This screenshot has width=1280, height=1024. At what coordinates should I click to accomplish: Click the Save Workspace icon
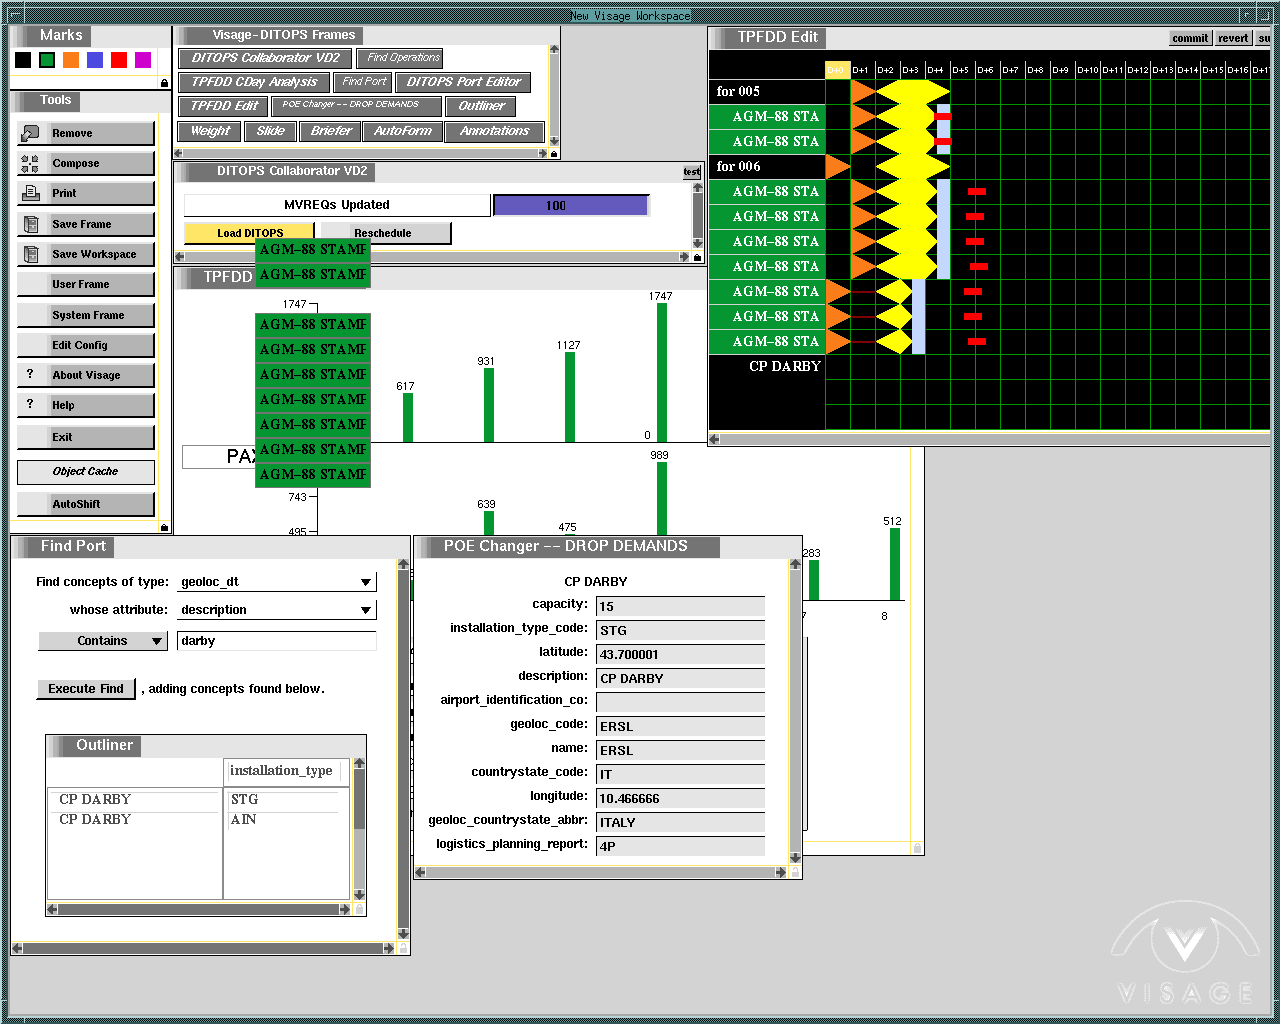pos(30,254)
